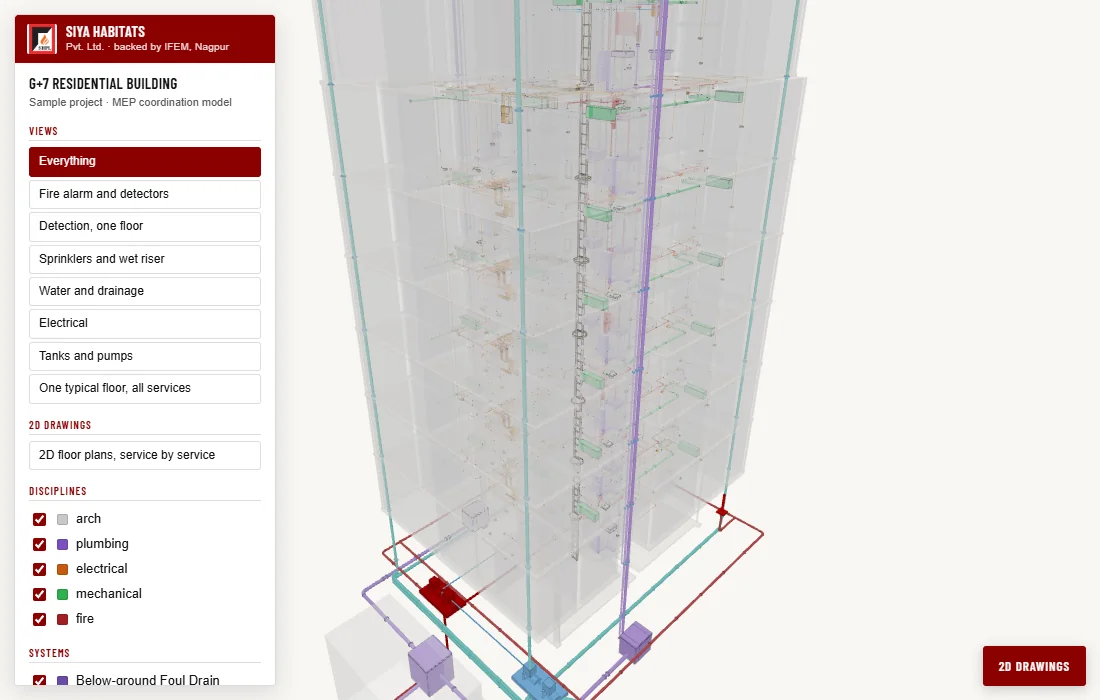Click the orange electrical color swatch
Screen dimensions: 1100x700
[62, 570]
